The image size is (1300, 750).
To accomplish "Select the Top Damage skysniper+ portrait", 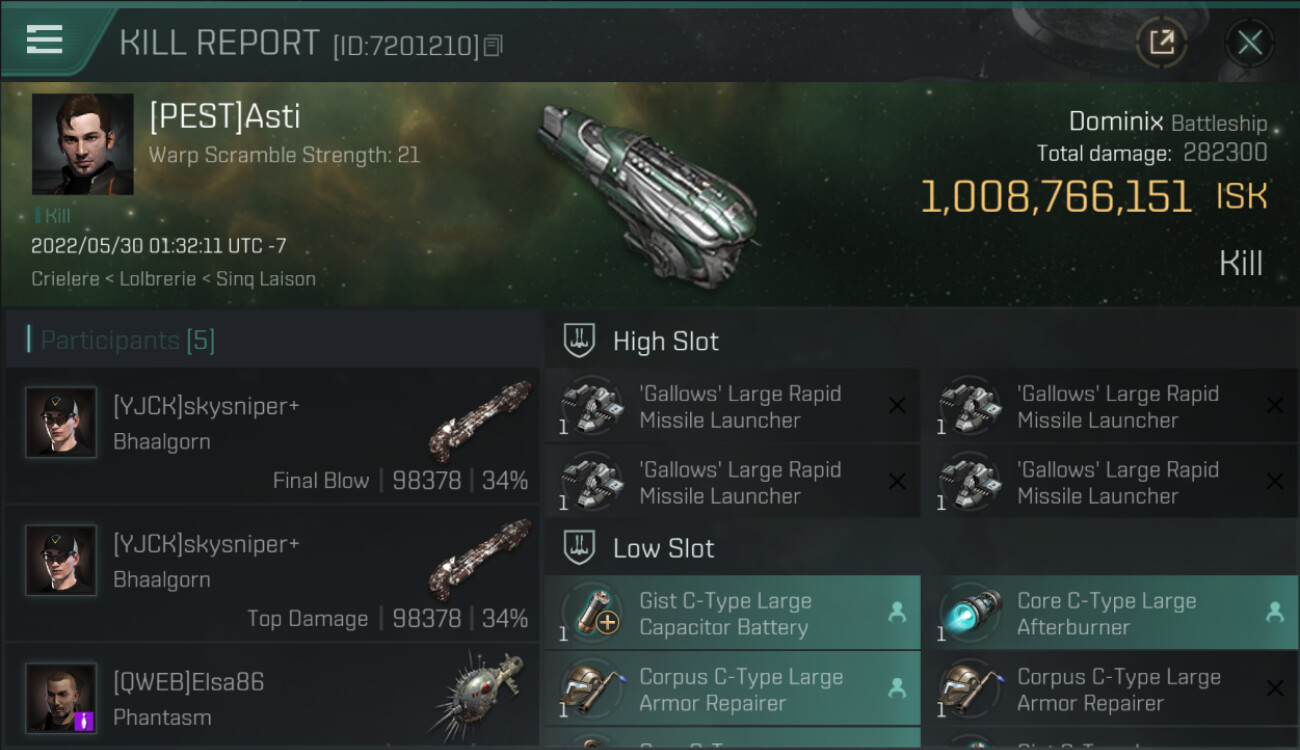I will click(61, 561).
